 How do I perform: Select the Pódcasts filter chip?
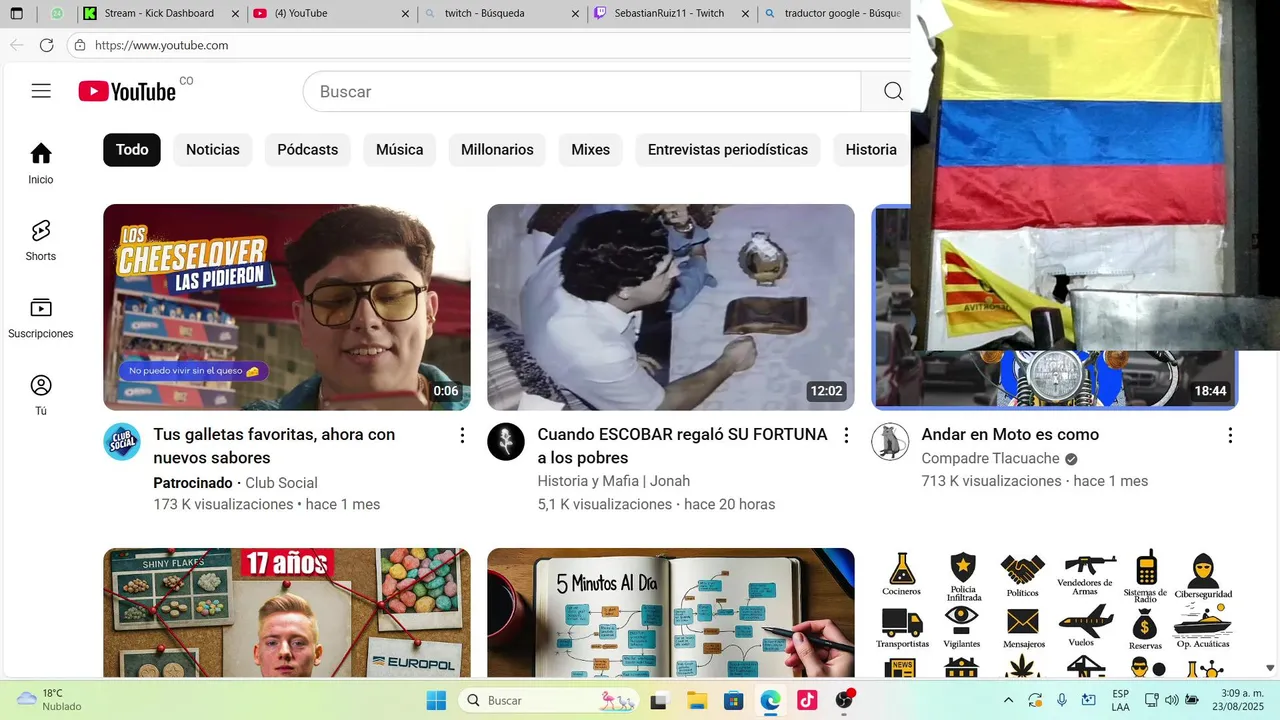[308, 149]
